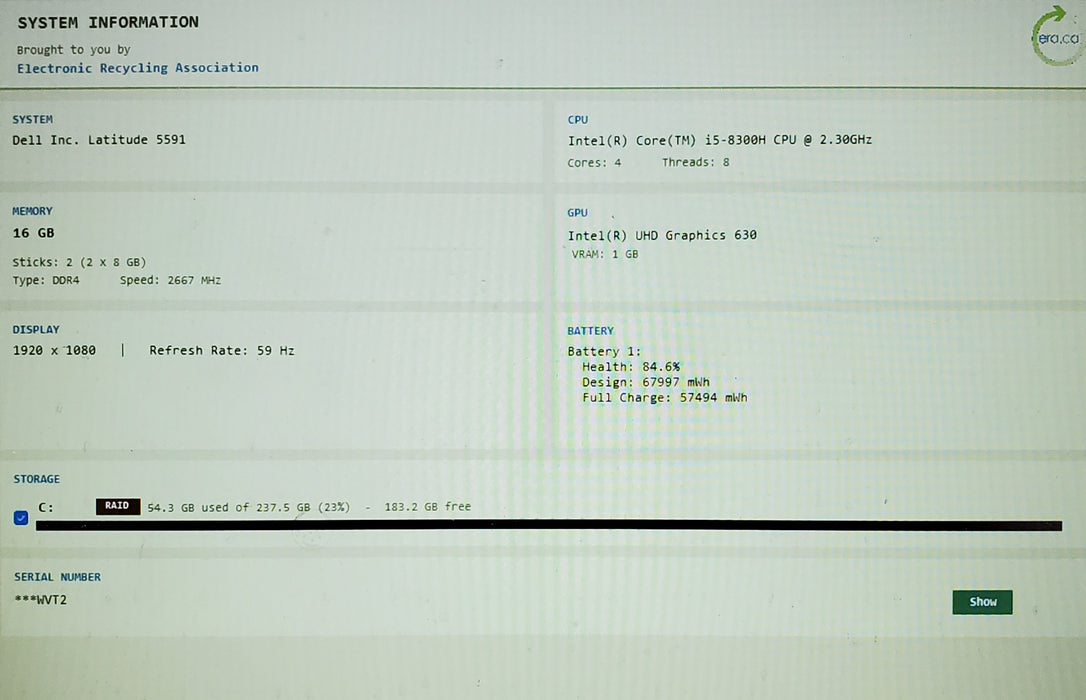Click the SYSTEM INFORMATION heading
This screenshot has height=700, width=1086.
point(108,22)
